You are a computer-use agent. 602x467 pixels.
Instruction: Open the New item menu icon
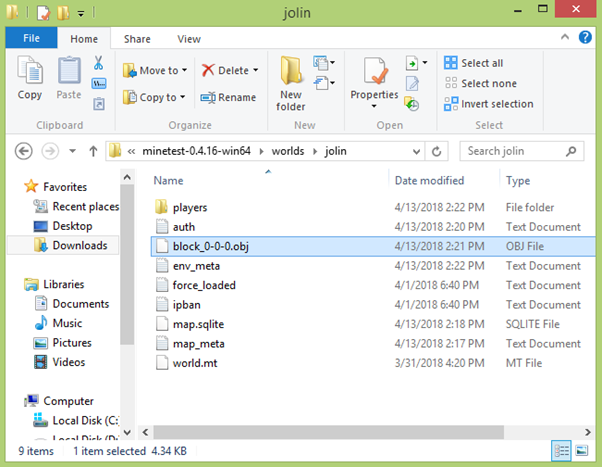pos(321,63)
